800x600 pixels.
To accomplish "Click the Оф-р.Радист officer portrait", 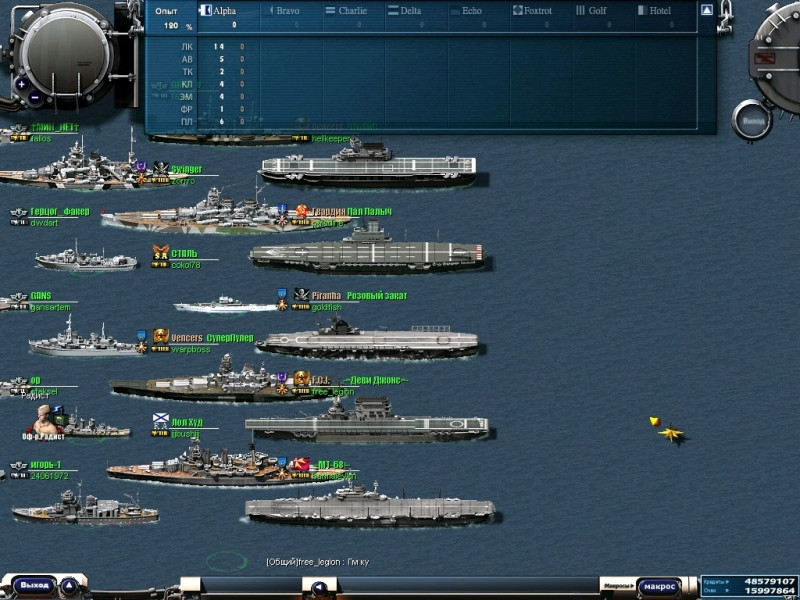I will point(45,422).
